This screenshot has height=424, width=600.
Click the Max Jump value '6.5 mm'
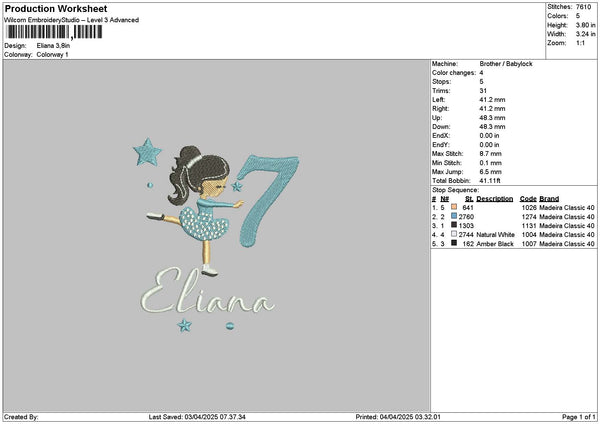490,172
